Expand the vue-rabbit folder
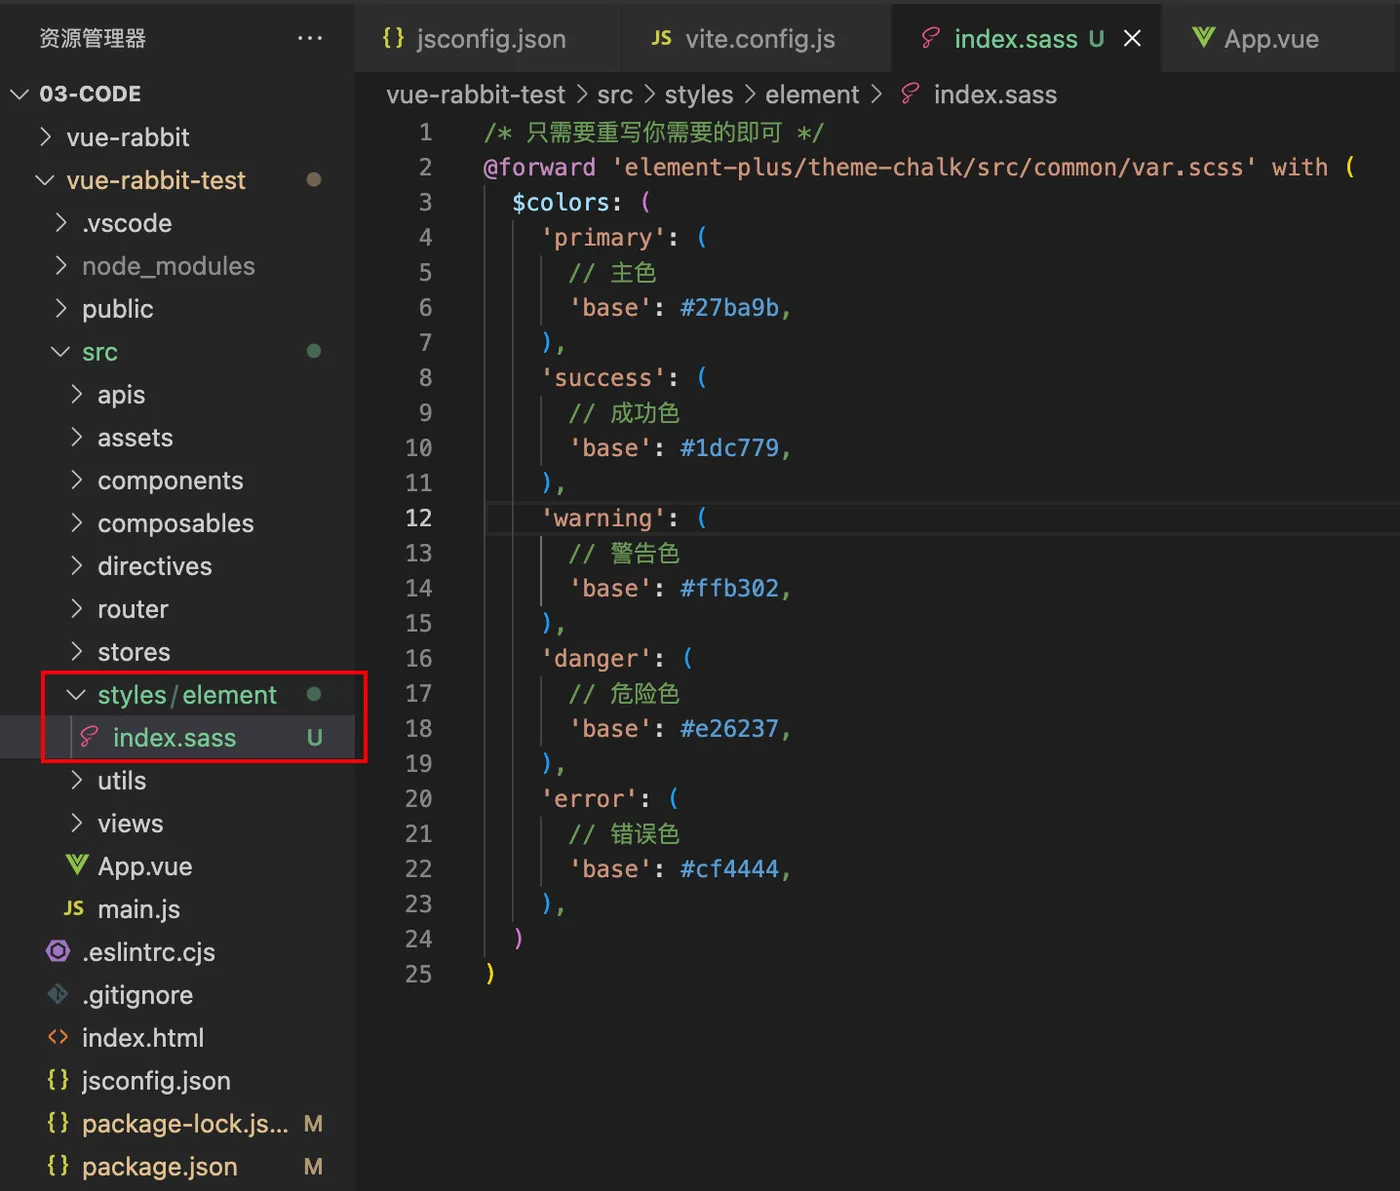 click(x=45, y=136)
